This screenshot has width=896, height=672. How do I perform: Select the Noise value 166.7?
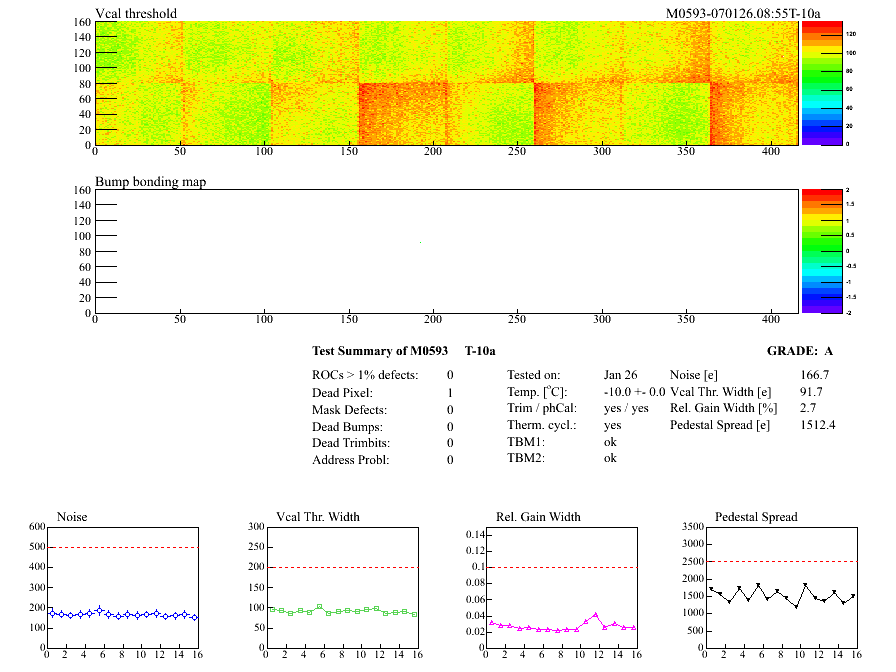[815, 374]
